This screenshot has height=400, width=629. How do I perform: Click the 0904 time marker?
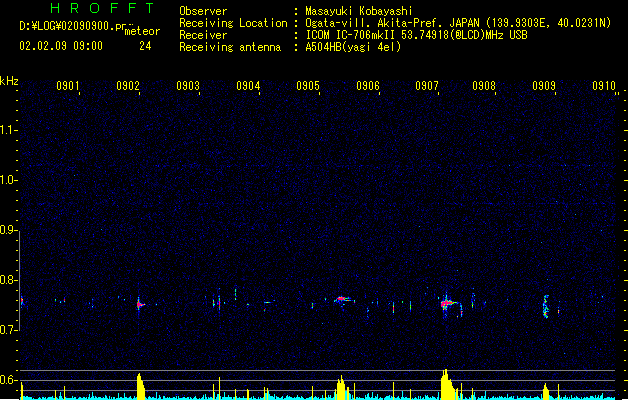click(248, 85)
